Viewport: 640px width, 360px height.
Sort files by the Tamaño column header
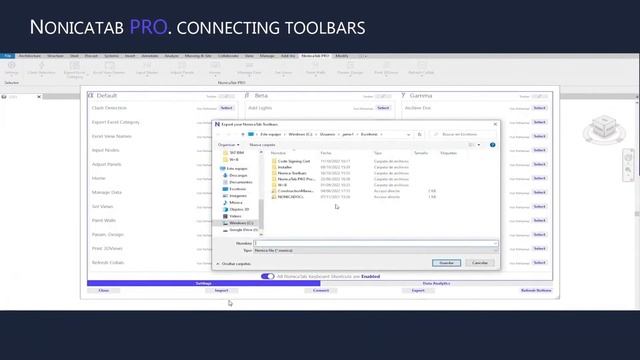[421, 153]
